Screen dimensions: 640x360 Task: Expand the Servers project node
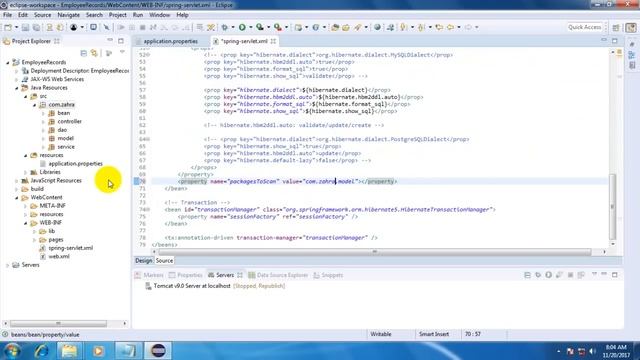(7, 265)
